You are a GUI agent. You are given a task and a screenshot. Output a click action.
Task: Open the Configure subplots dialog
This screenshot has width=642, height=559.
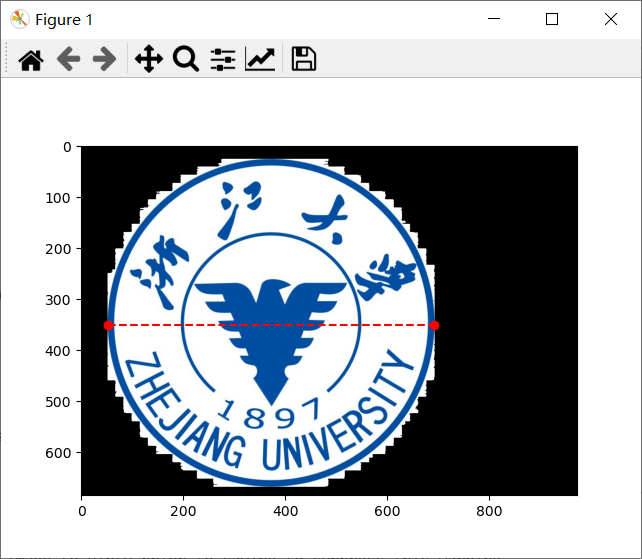pyautogui.click(x=222, y=60)
